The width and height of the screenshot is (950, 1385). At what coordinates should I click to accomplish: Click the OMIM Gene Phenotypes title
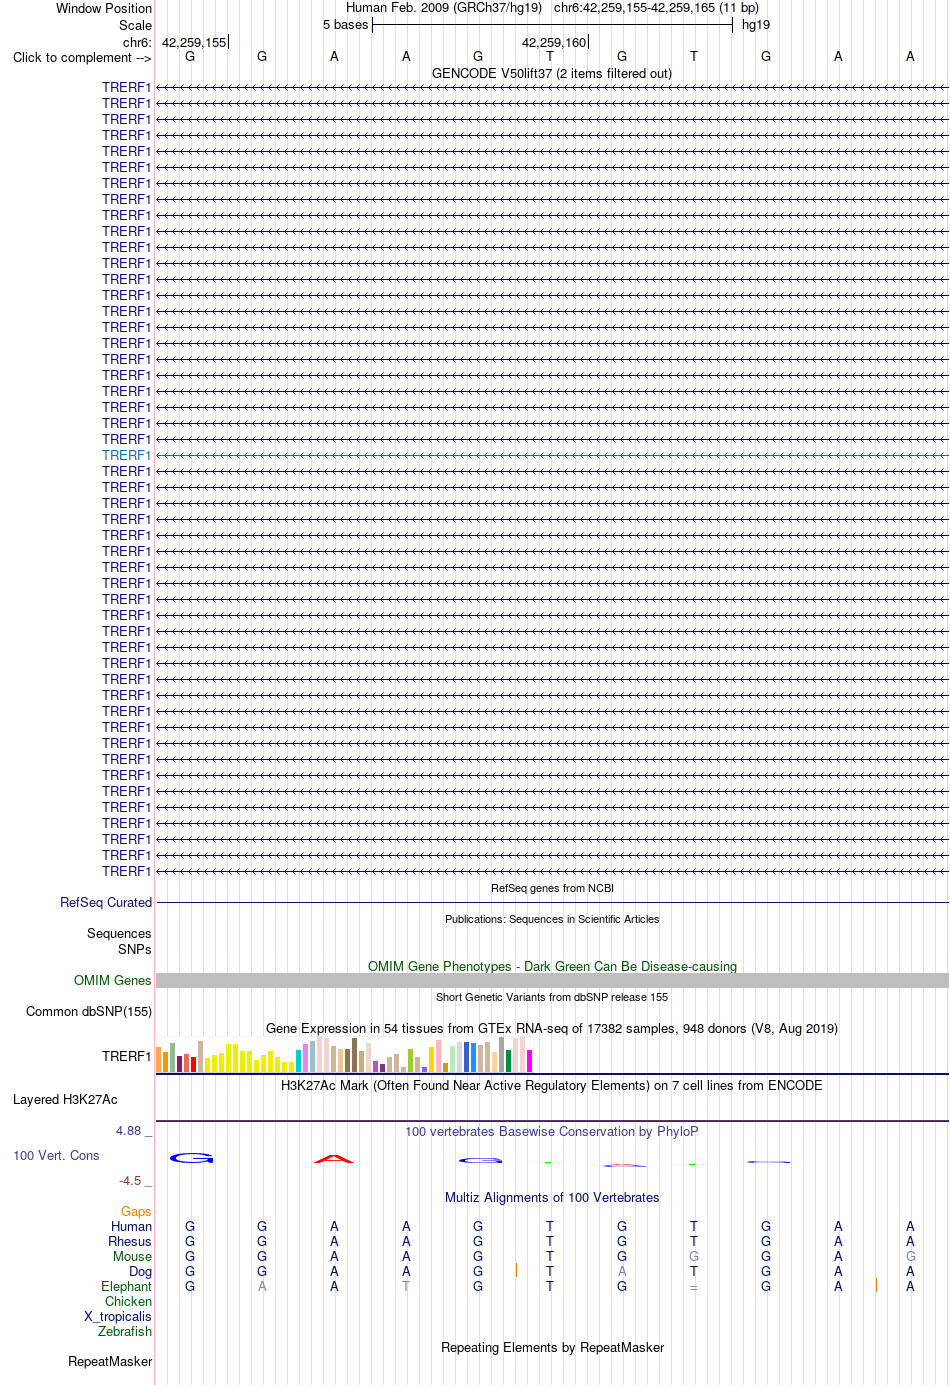tap(552, 966)
